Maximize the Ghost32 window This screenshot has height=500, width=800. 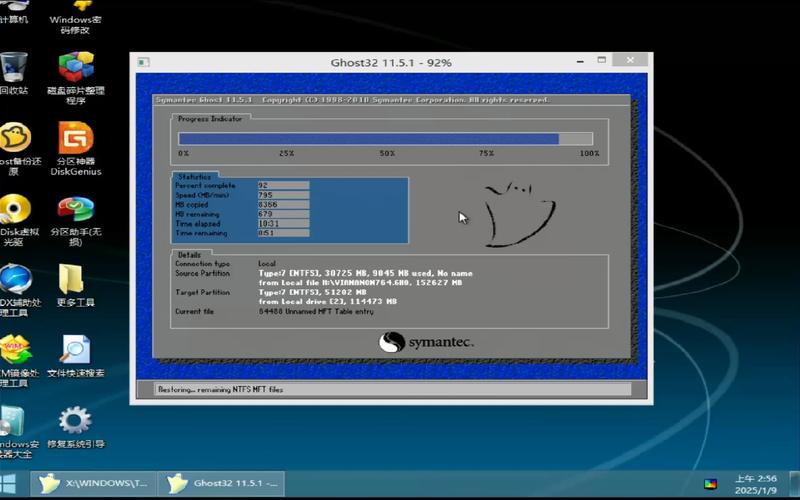[x=602, y=60]
